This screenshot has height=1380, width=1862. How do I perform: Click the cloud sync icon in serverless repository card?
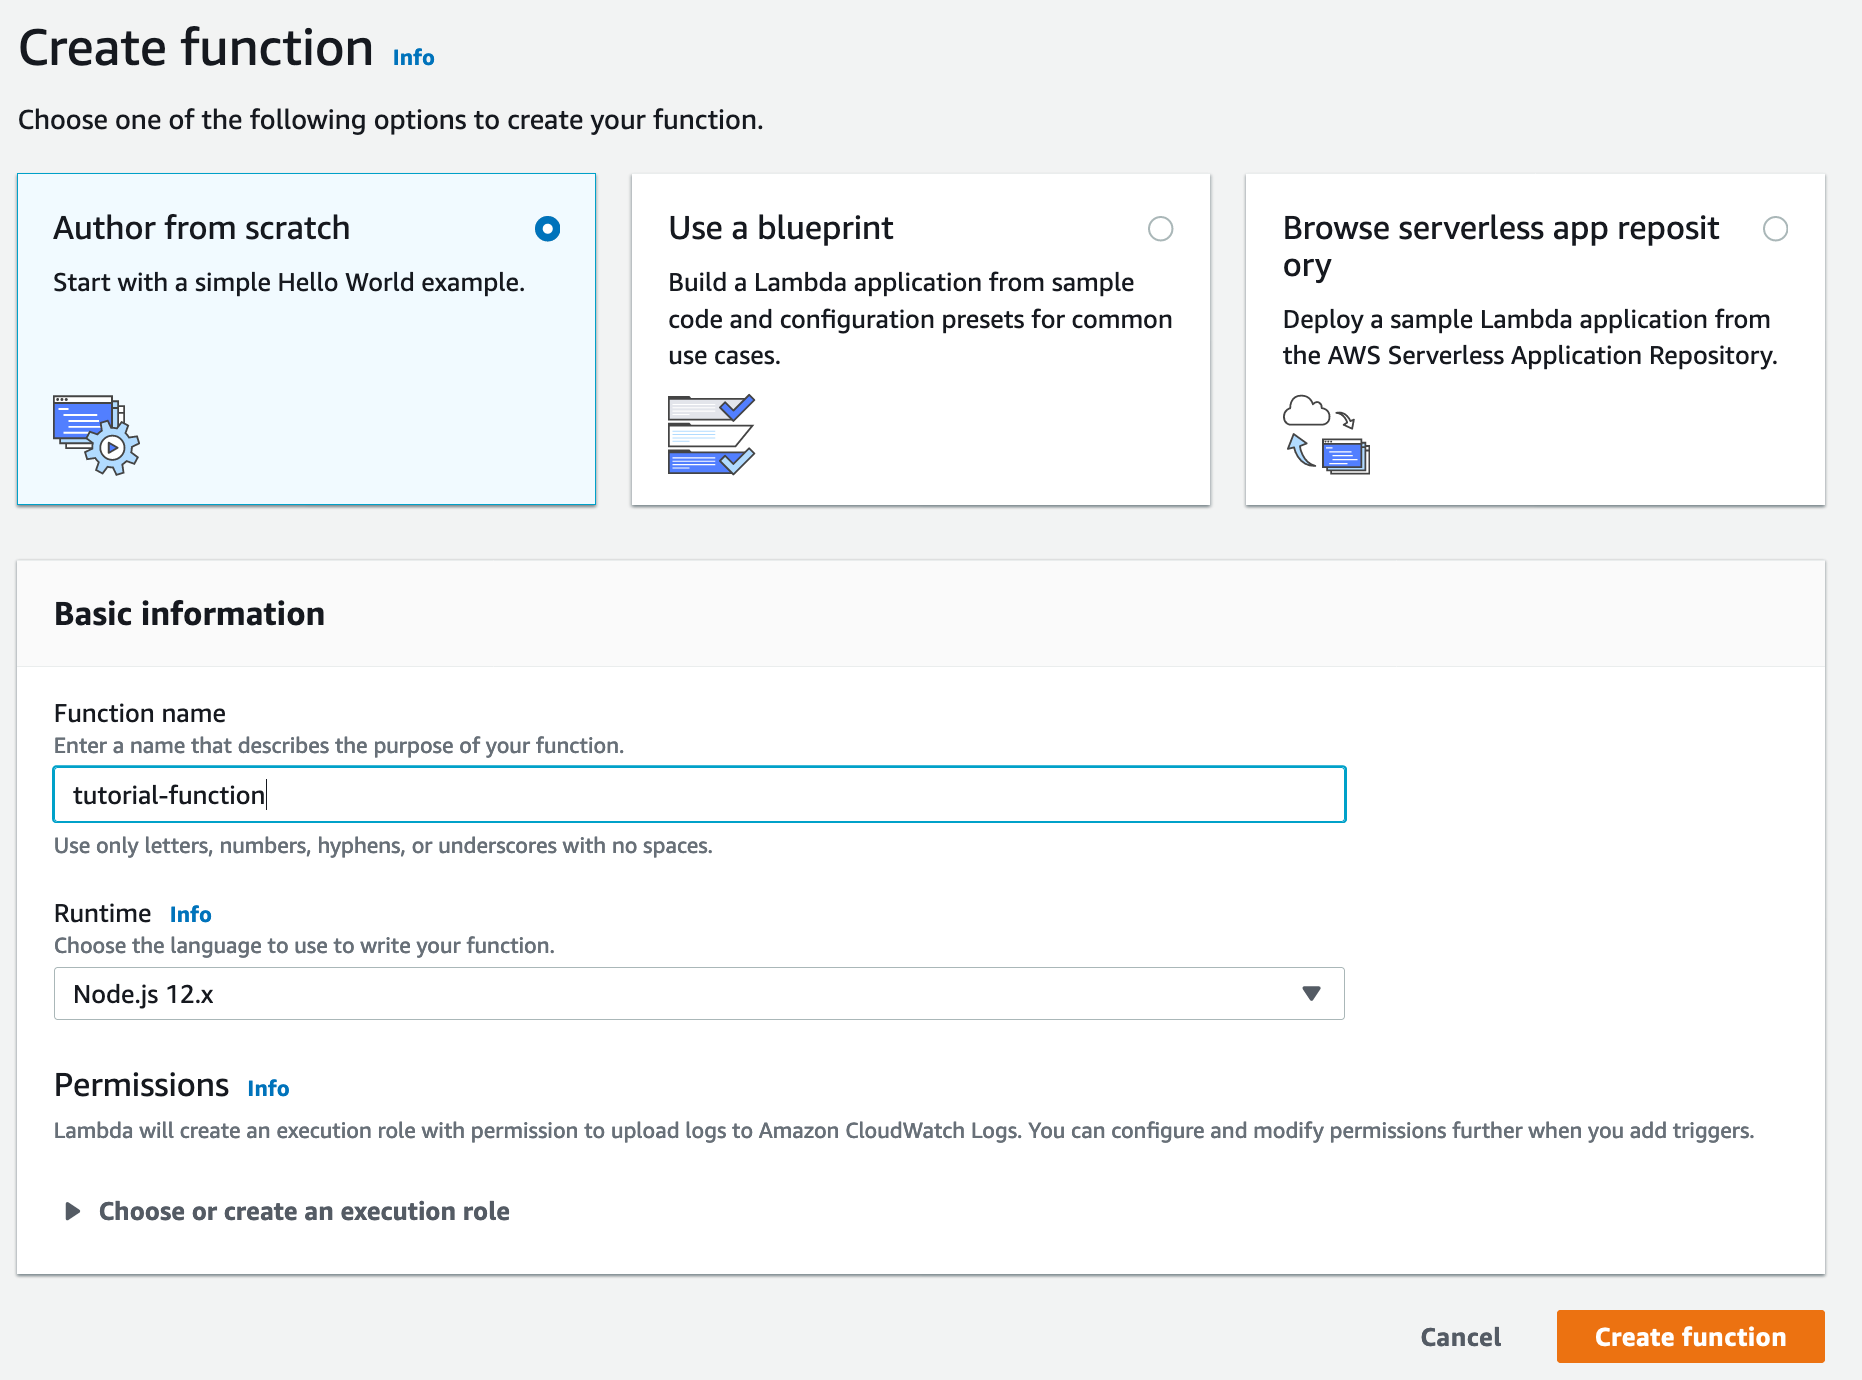click(x=1327, y=432)
